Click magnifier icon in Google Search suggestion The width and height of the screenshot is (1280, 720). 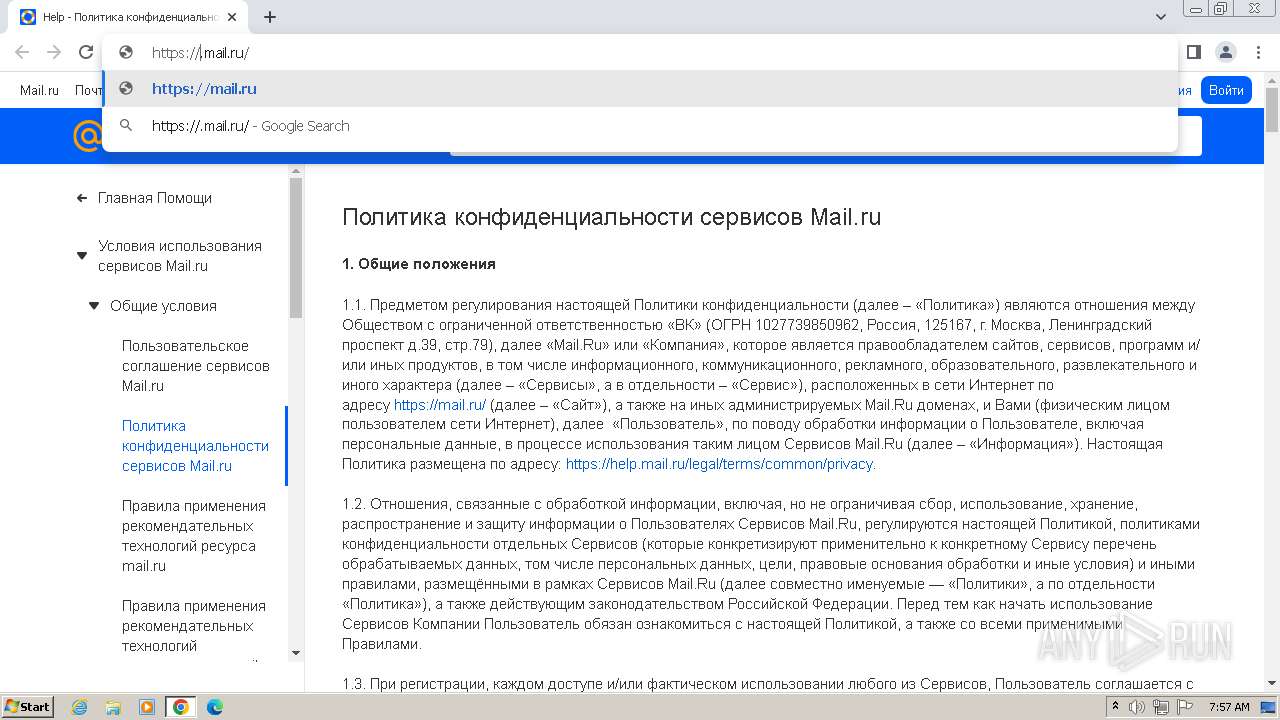click(x=126, y=126)
